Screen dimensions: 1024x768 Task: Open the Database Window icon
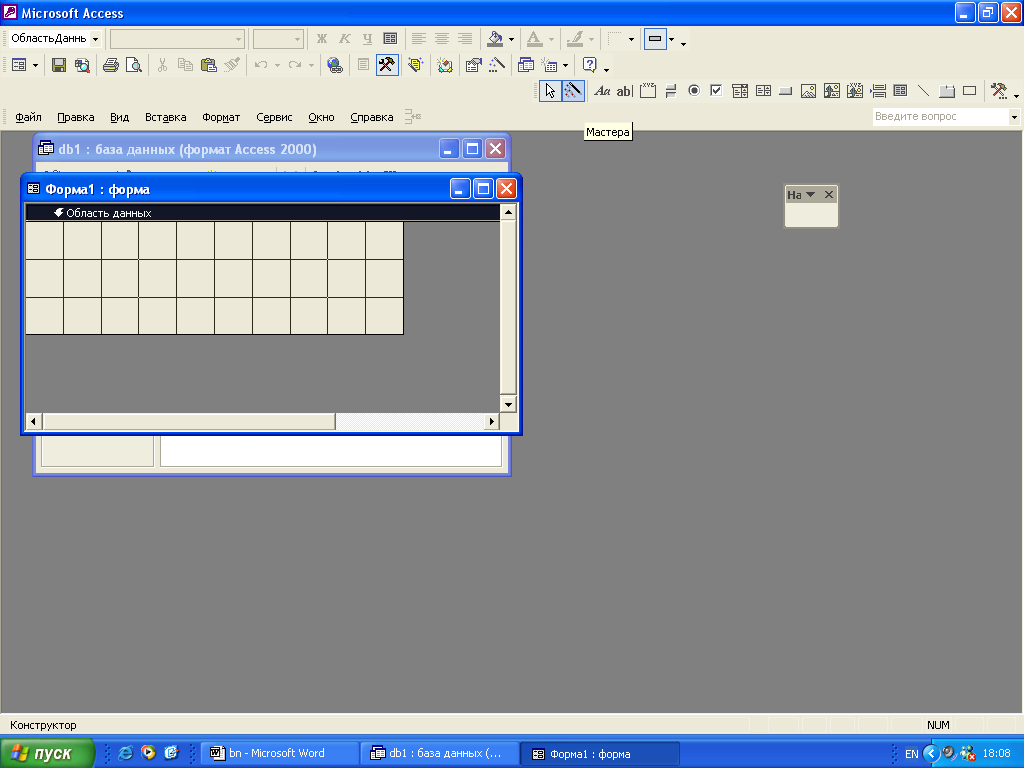coord(526,65)
